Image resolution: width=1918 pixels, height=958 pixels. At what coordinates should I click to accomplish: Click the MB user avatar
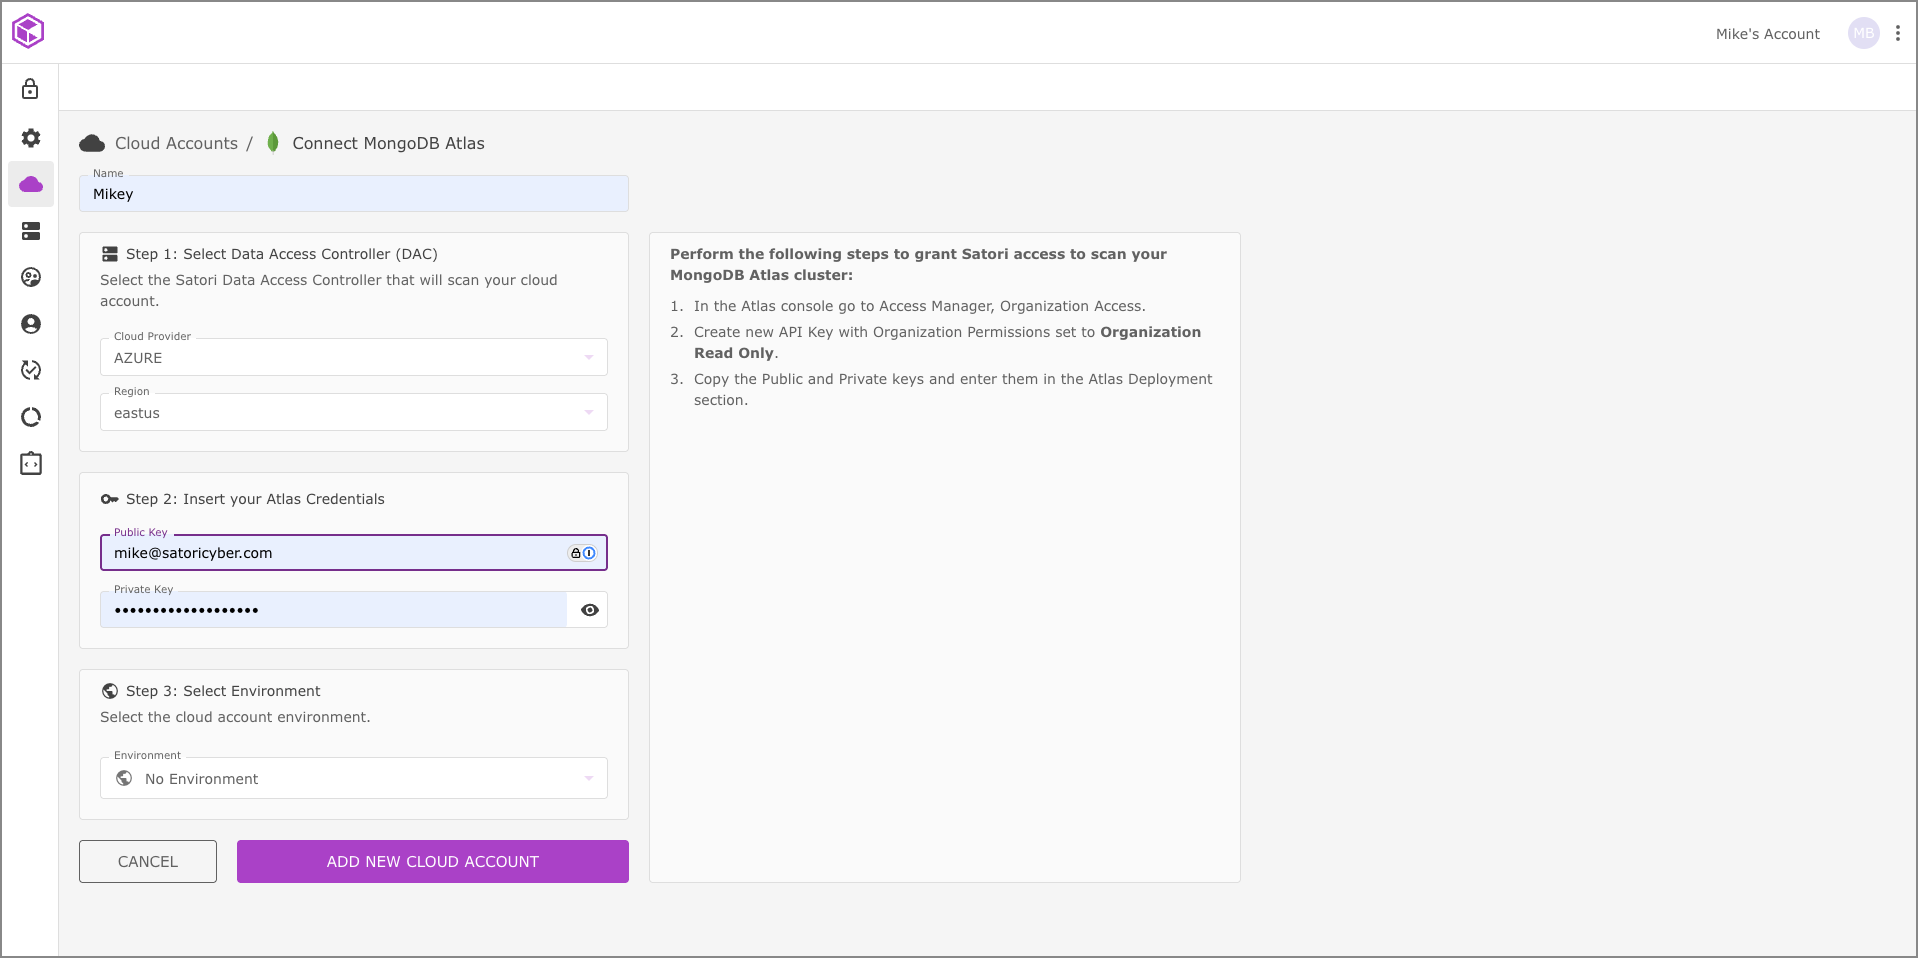pyautogui.click(x=1863, y=33)
